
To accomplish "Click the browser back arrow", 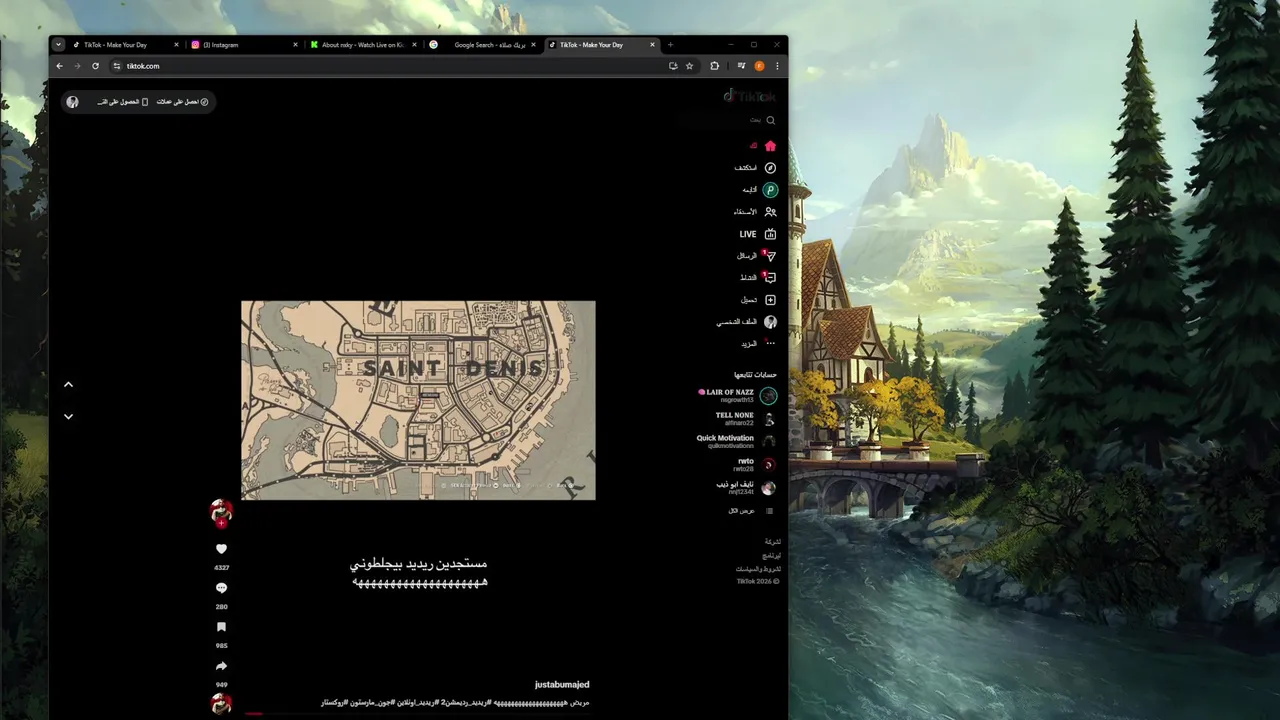I will 59,66.
